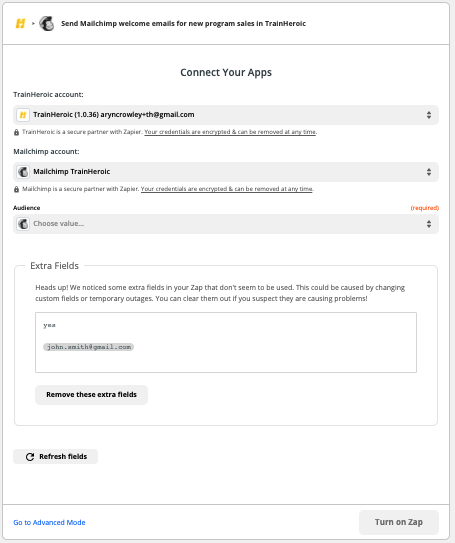Go to Advanced Mode
Screen dimensions: 455x543
[x=49, y=522]
